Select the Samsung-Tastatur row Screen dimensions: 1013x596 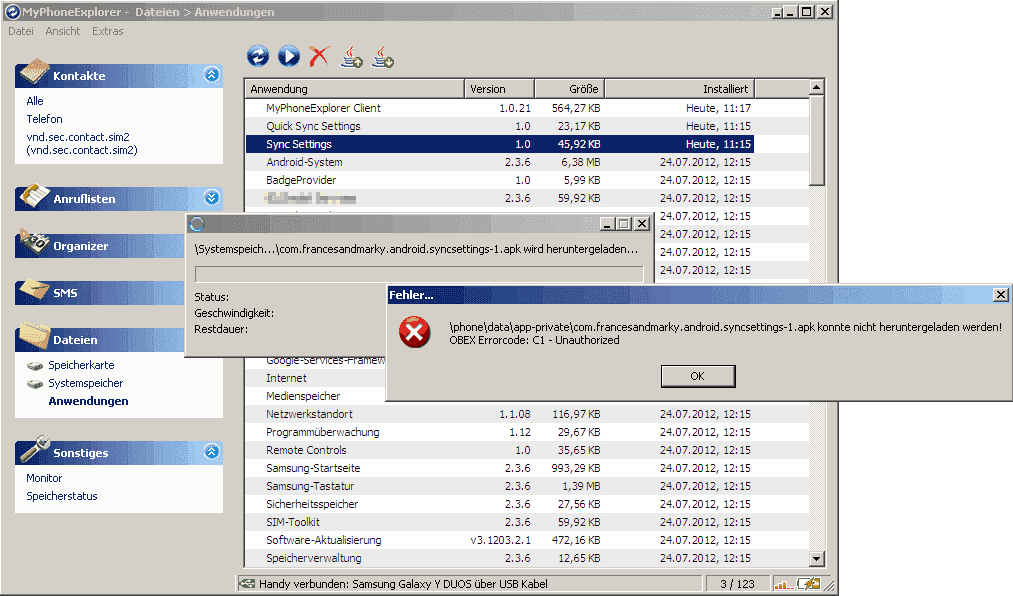pos(527,486)
